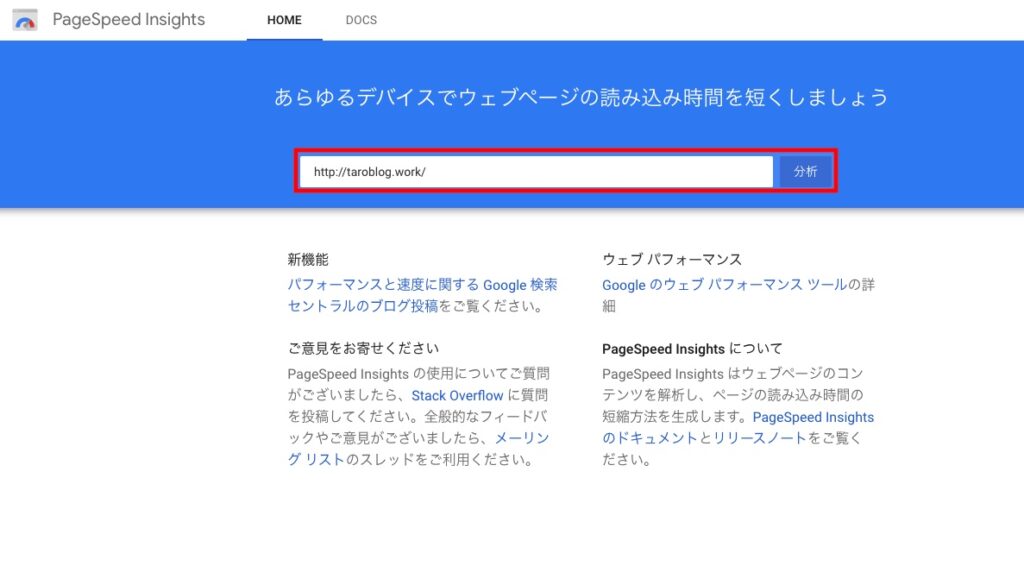Focus the URL input field with taroblog.work
The width and height of the screenshot is (1024, 566).
point(536,172)
